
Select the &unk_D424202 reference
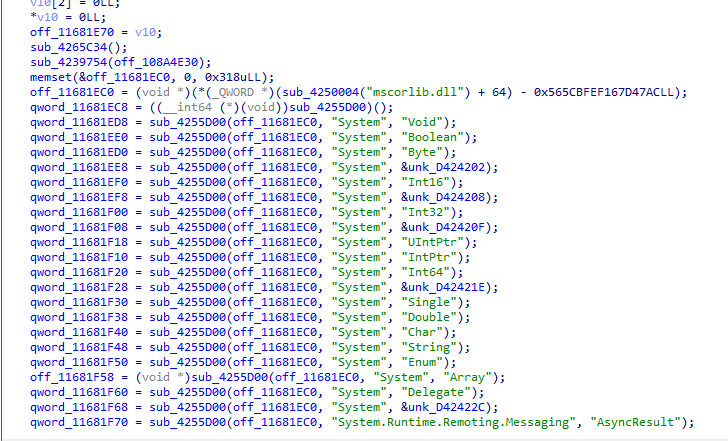[x=442, y=167]
